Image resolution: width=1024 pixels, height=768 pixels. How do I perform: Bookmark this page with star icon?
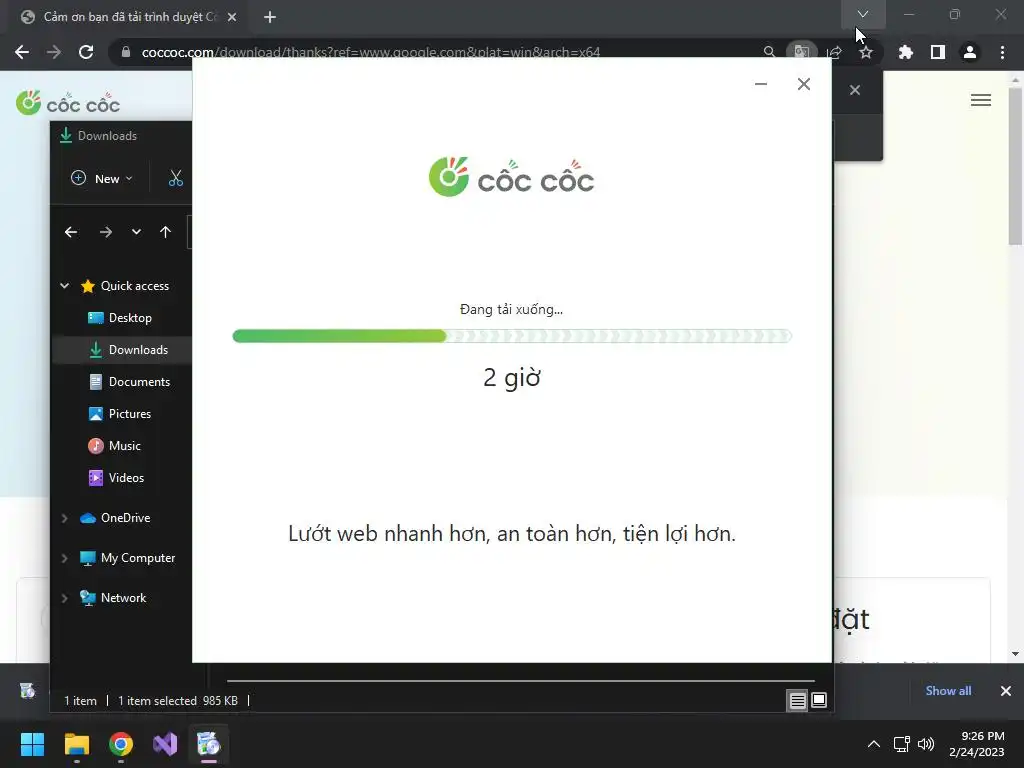(x=866, y=52)
